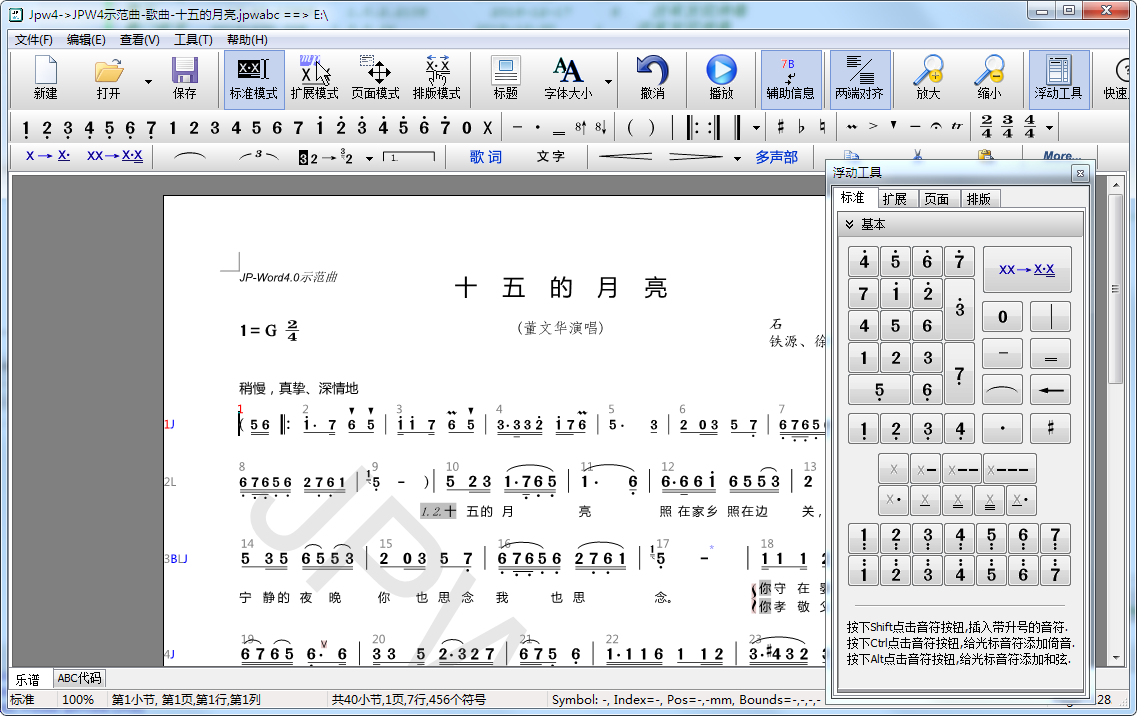1137x716 pixels.
Task: Toggle the 浮动工具 floating tools panel
Action: (x=1058, y=78)
